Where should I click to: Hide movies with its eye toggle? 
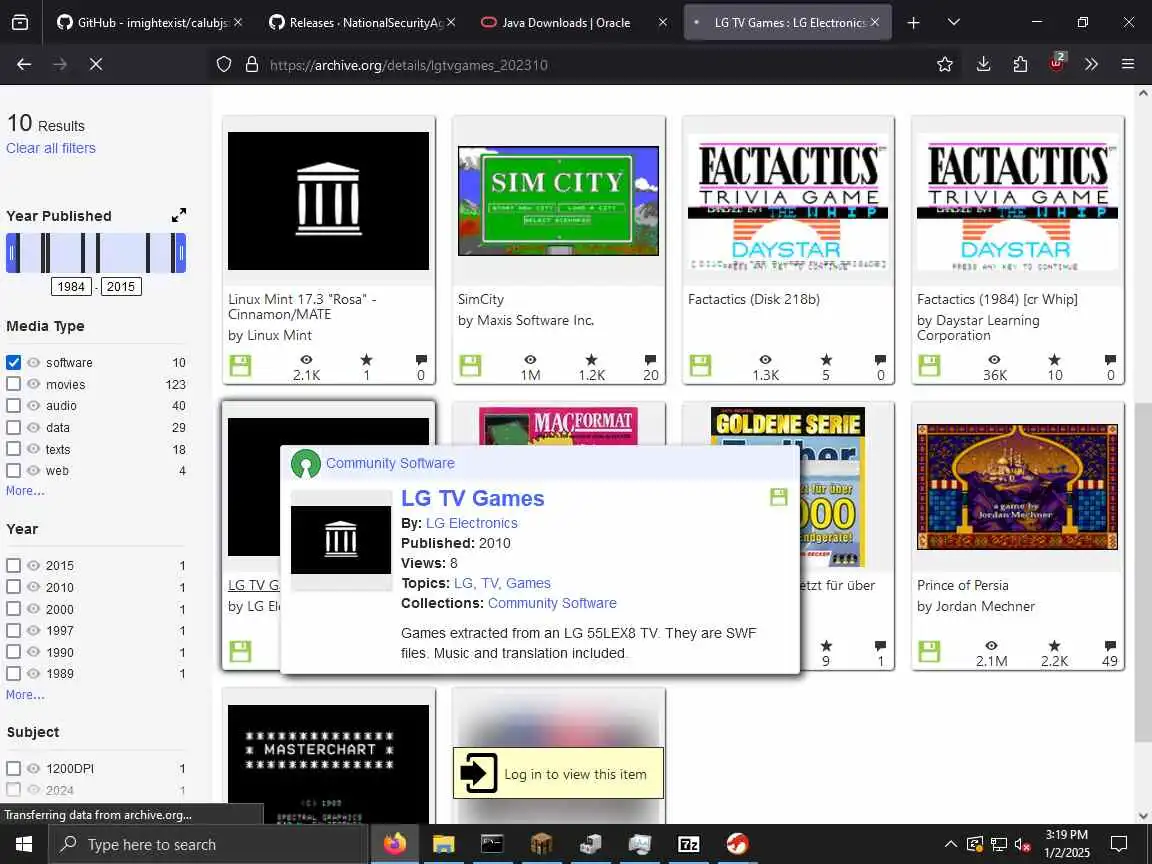point(34,384)
